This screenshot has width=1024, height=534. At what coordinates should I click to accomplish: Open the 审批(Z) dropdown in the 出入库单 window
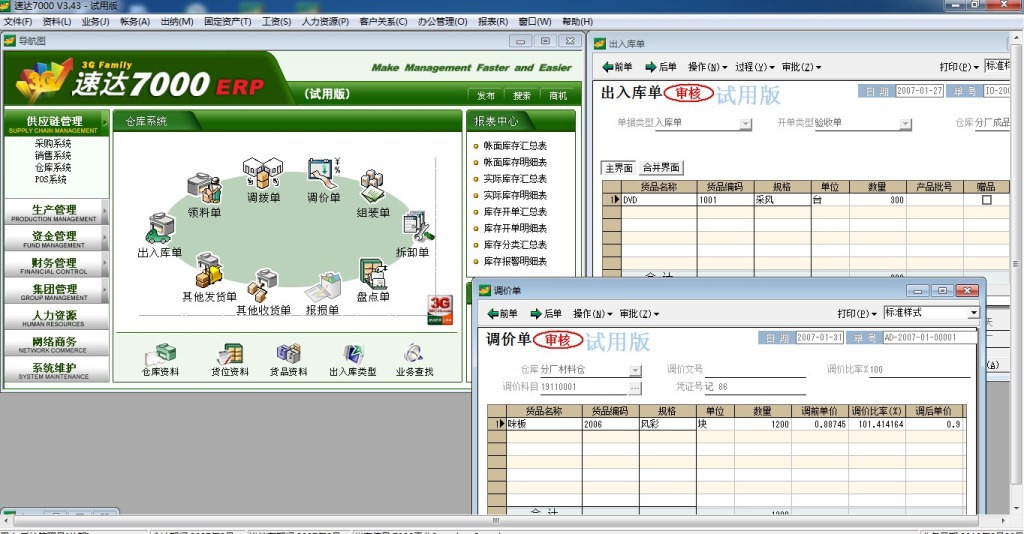(x=801, y=67)
